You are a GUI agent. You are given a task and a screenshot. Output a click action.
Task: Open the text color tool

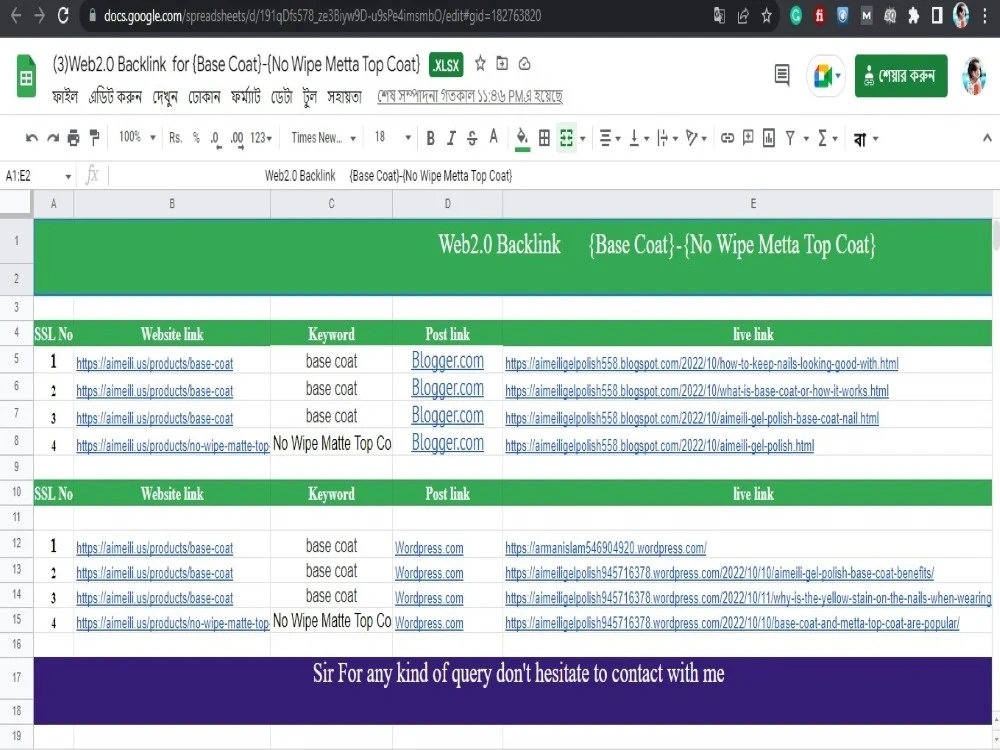pos(493,137)
